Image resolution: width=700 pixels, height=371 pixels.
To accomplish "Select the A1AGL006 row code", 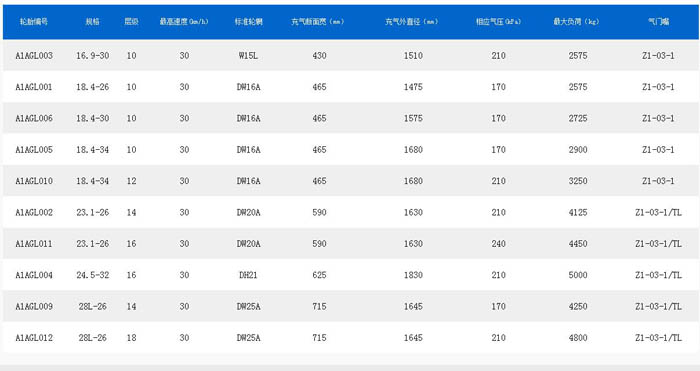I will (34, 118).
